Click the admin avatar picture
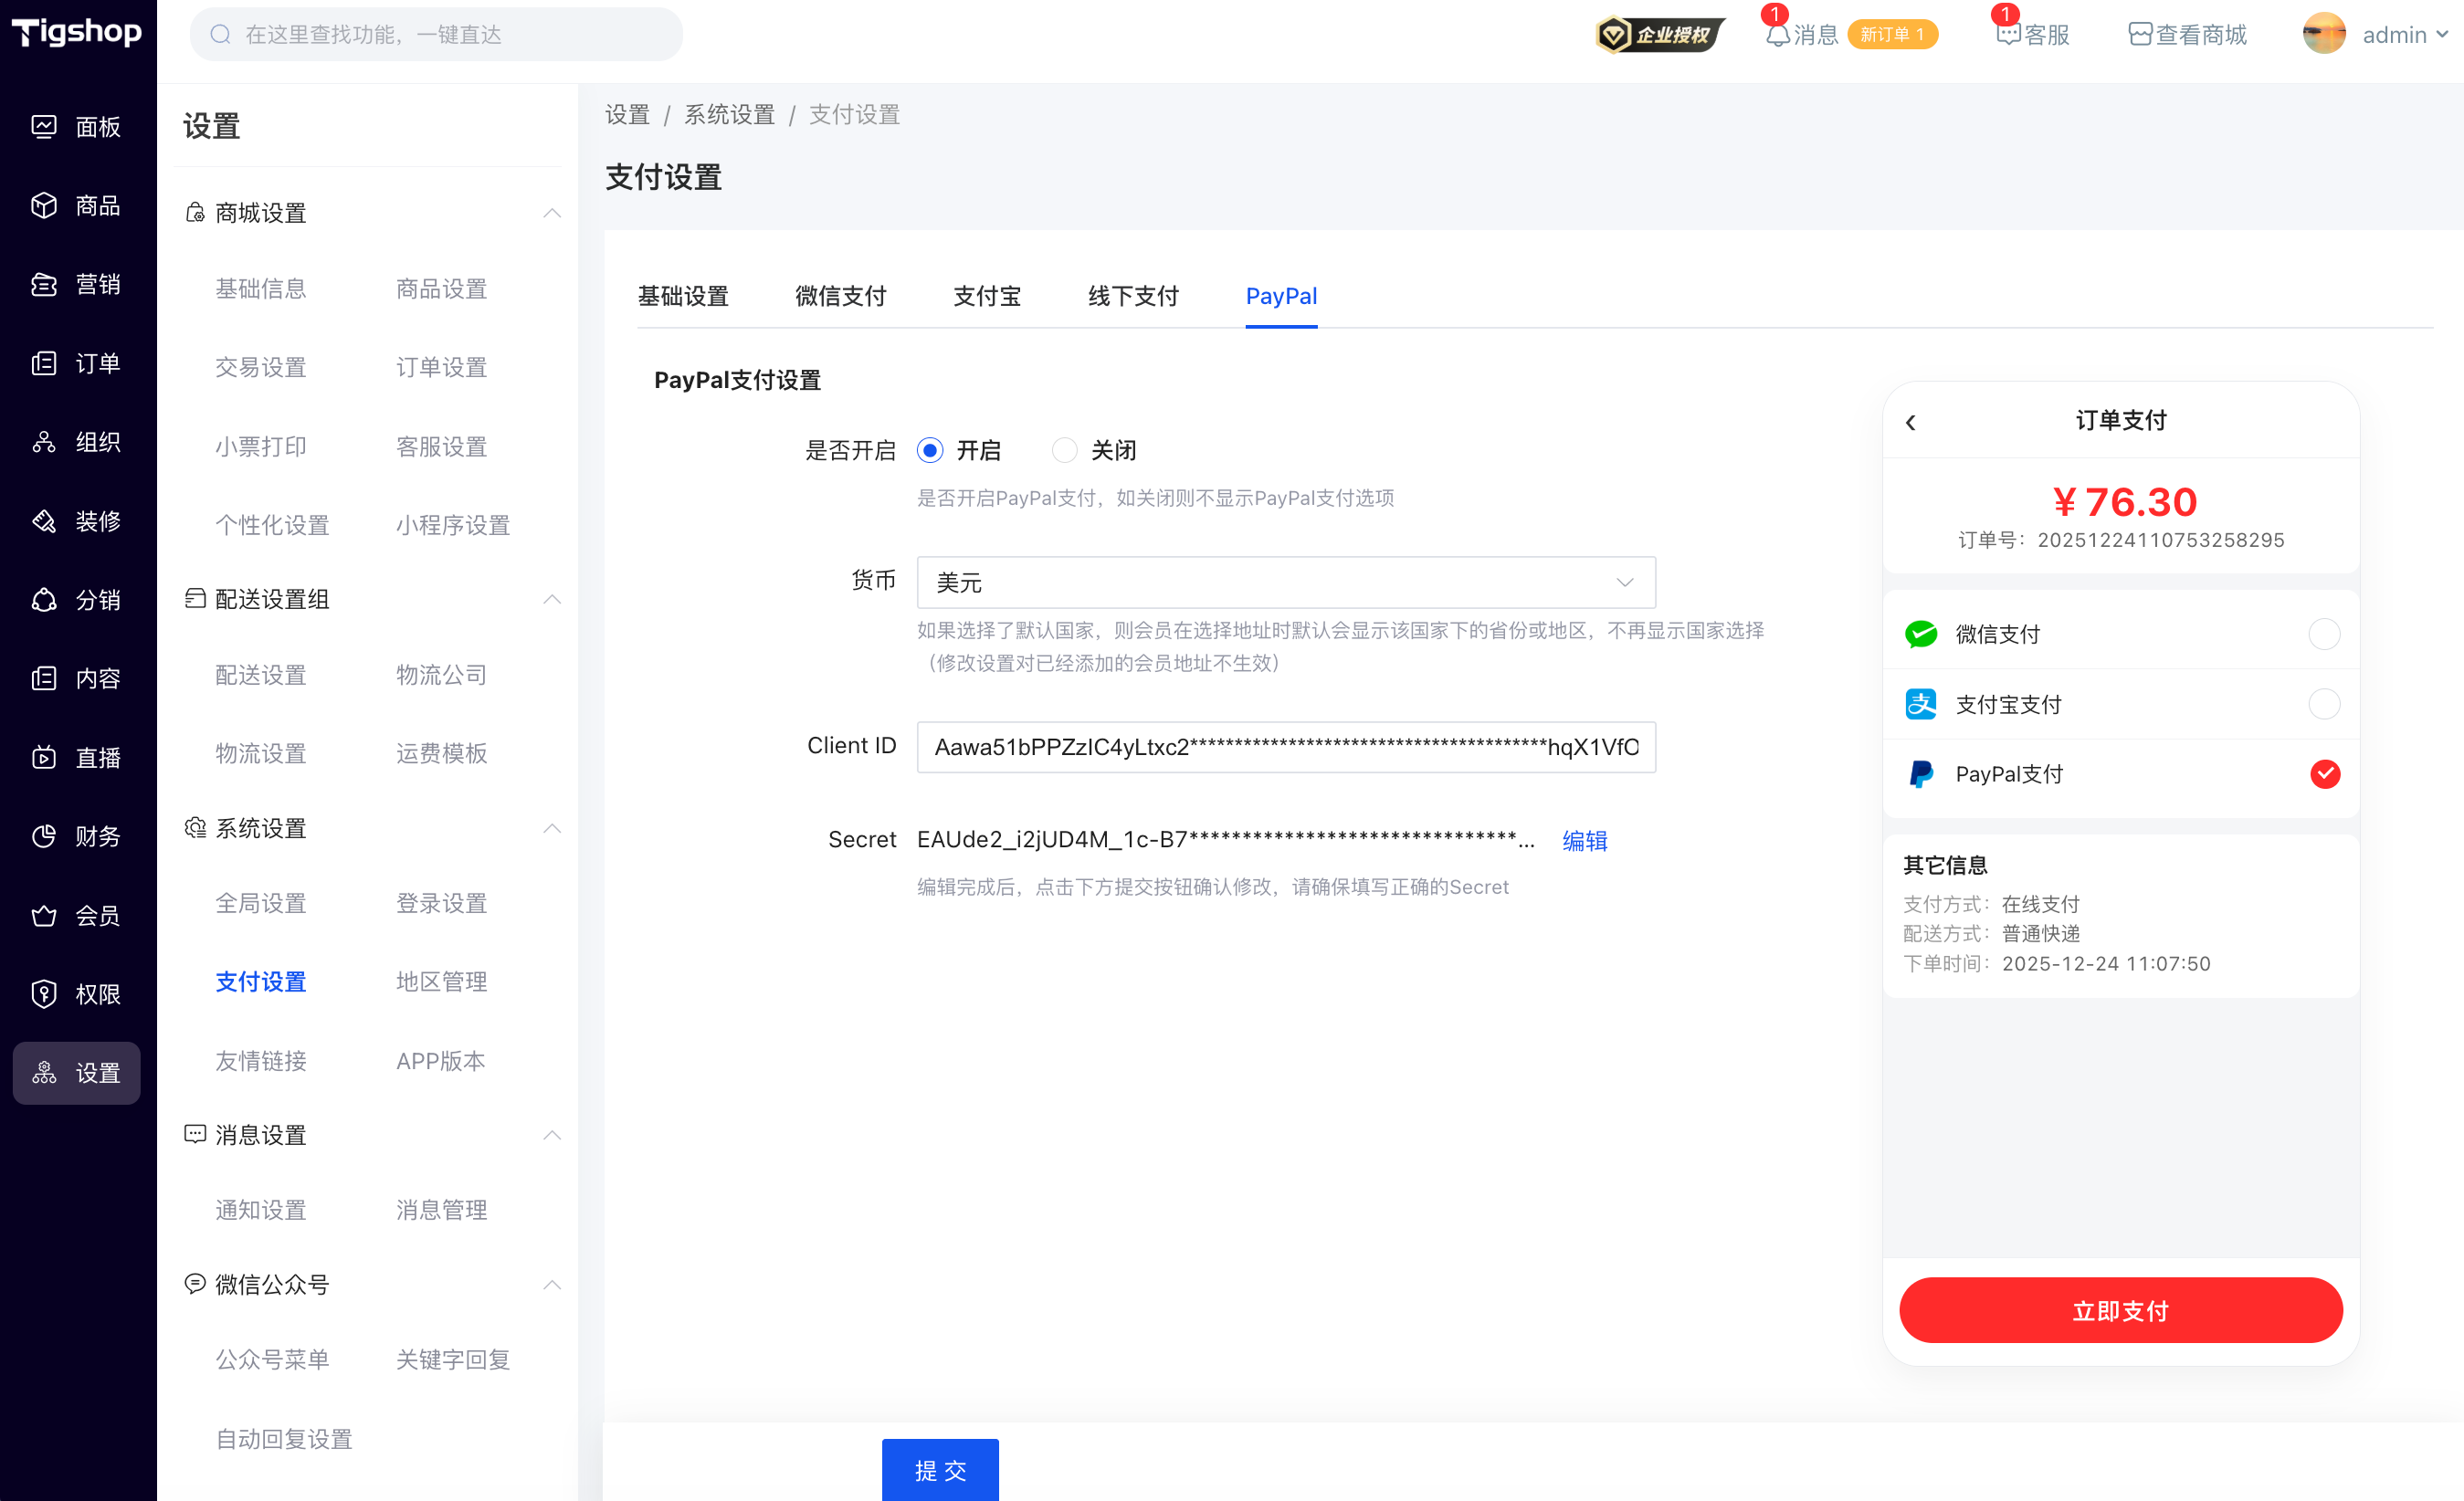The height and width of the screenshot is (1501, 2464). (x=2324, y=34)
